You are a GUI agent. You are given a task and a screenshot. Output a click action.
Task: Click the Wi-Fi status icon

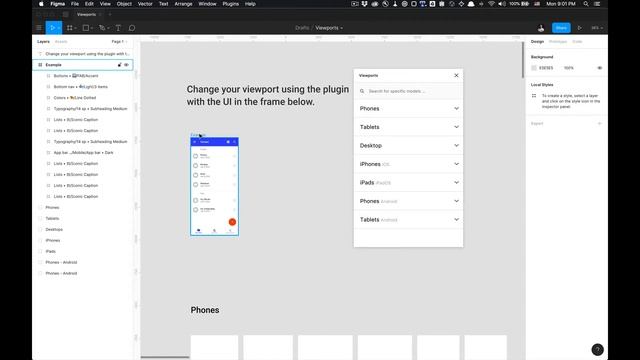click(491, 4)
